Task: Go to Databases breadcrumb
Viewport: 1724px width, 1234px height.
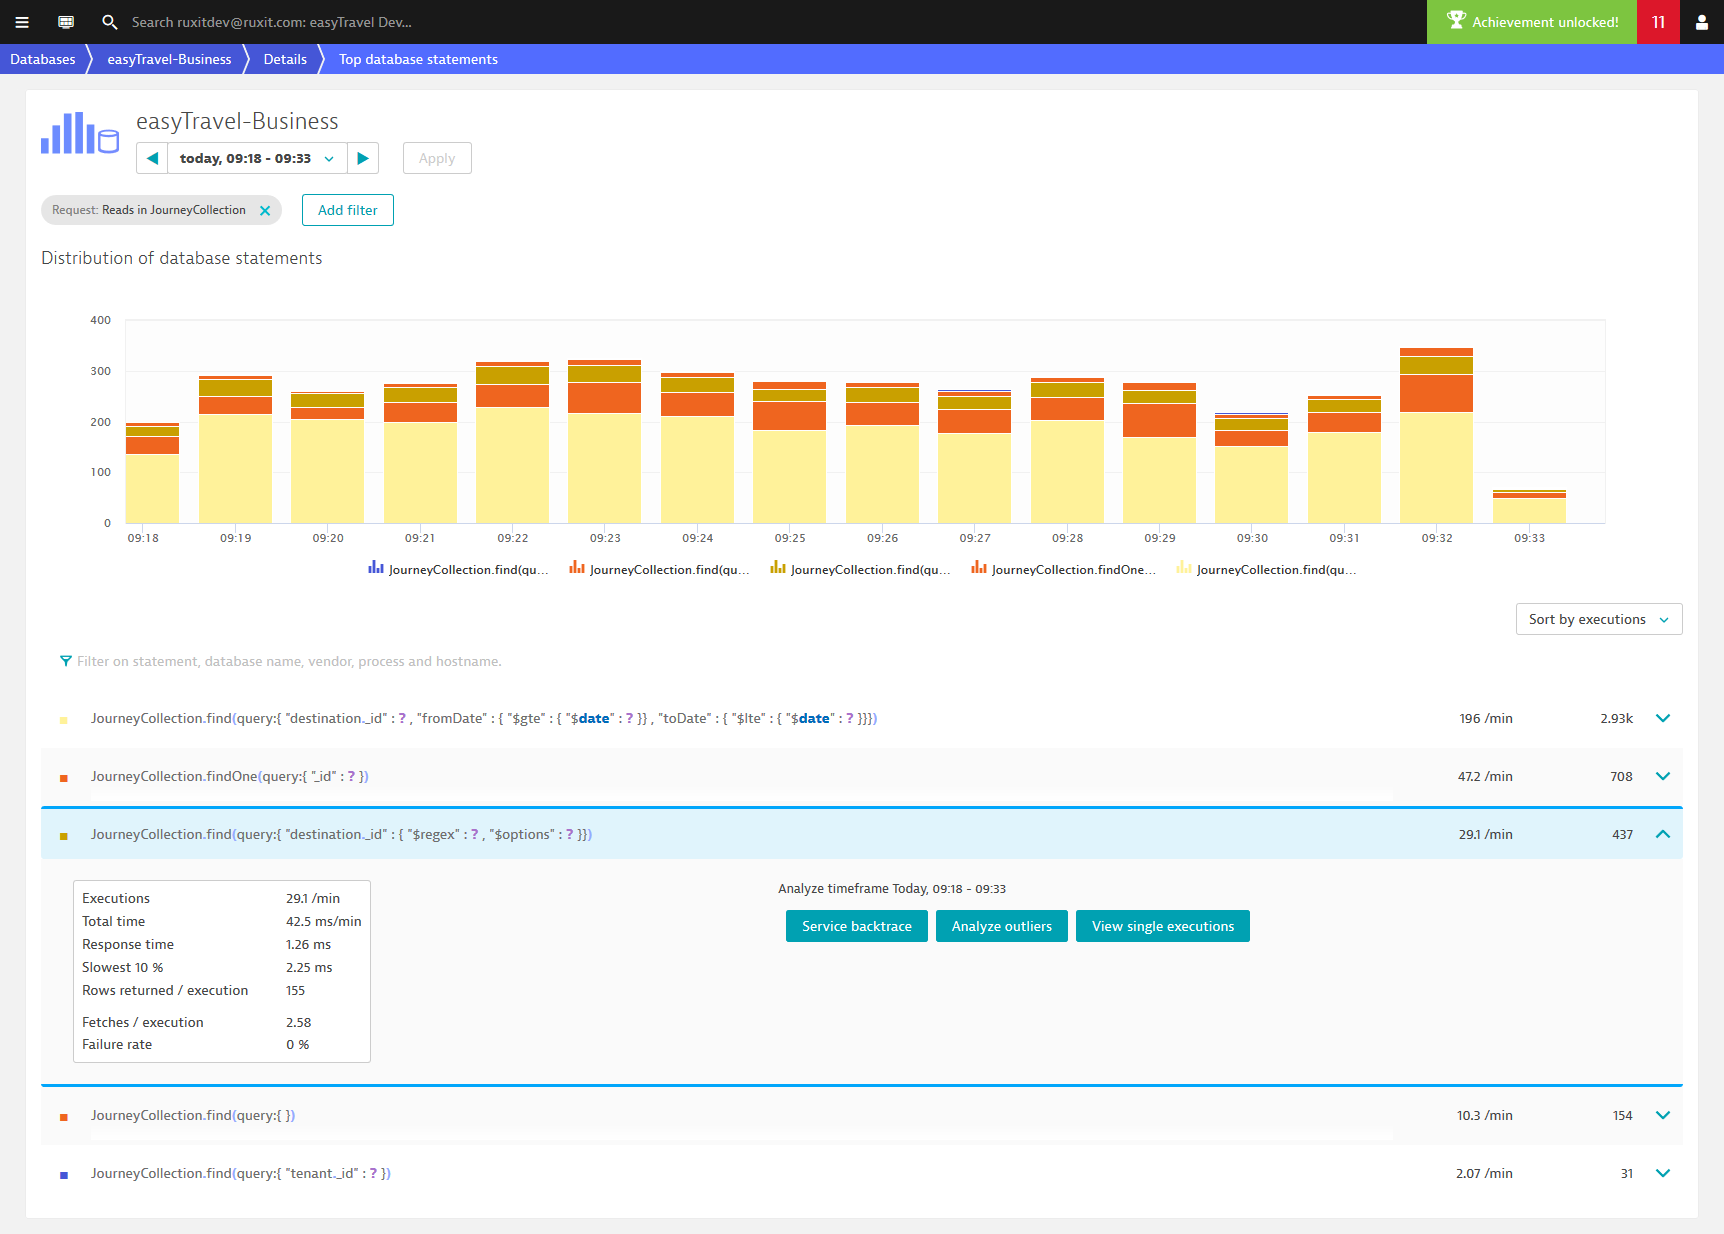Action: click(43, 59)
